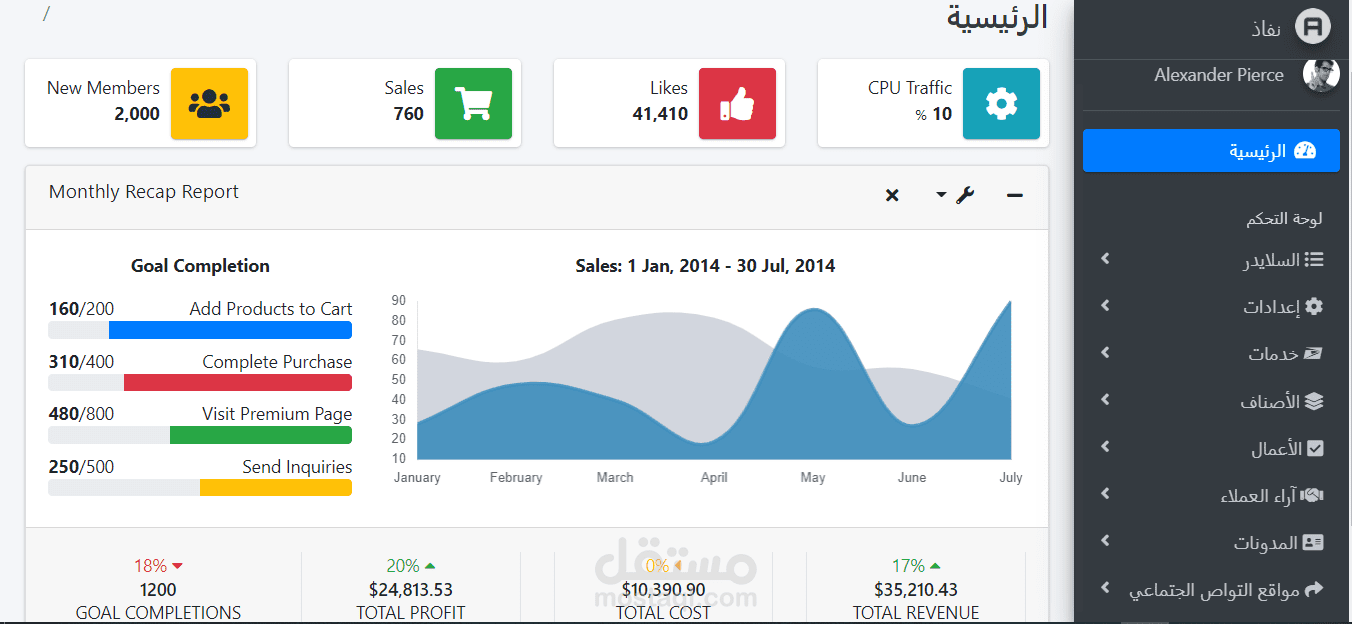Viewport: 1352px width, 624px height.
Task: Click the نفاذ brand name link
Action: [x=1265, y=28]
